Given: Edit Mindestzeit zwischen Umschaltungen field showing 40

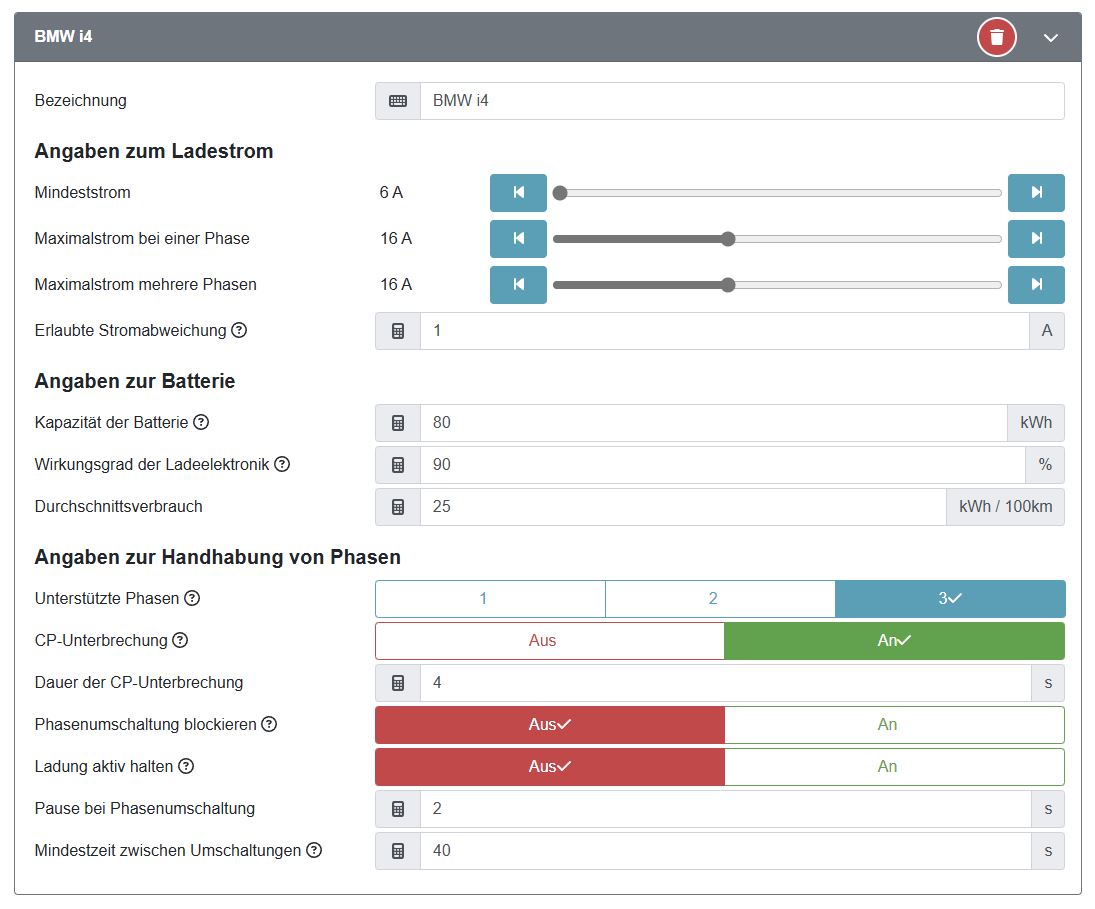Looking at the screenshot, I should coord(726,850).
